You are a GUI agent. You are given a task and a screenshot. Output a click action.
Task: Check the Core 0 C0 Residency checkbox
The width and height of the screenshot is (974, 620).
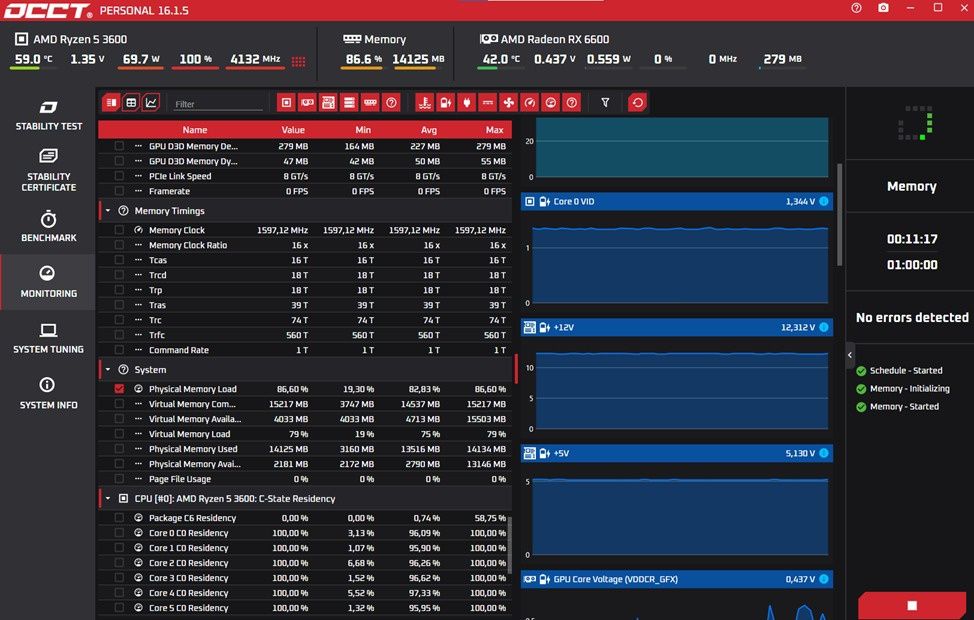pos(119,533)
